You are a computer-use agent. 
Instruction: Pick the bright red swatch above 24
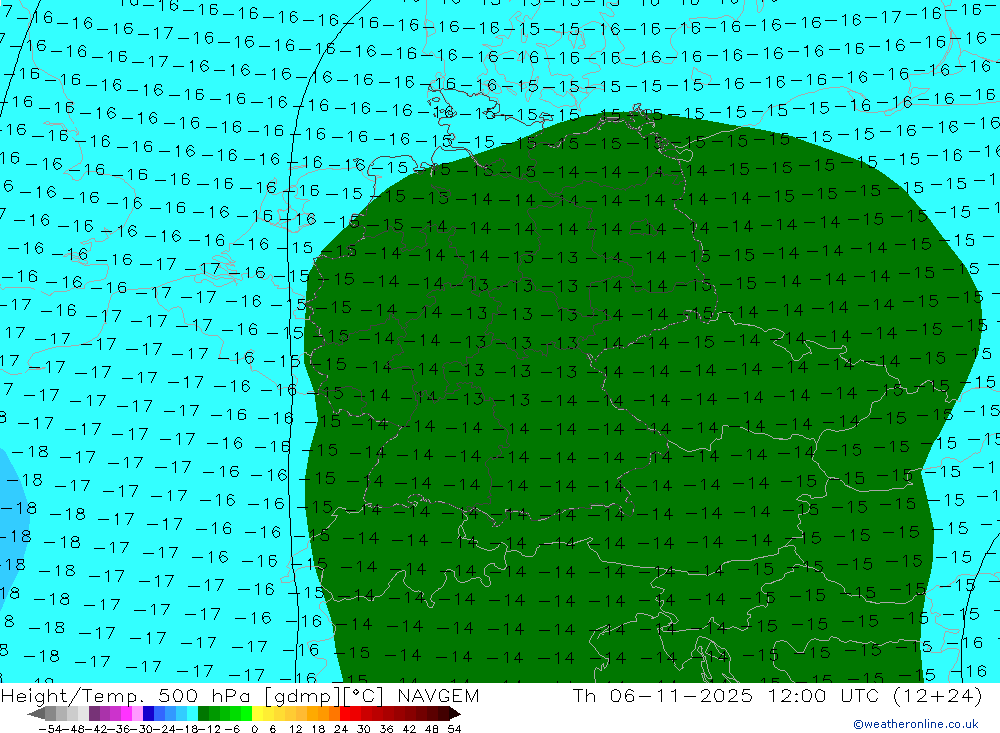tap(345, 713)
